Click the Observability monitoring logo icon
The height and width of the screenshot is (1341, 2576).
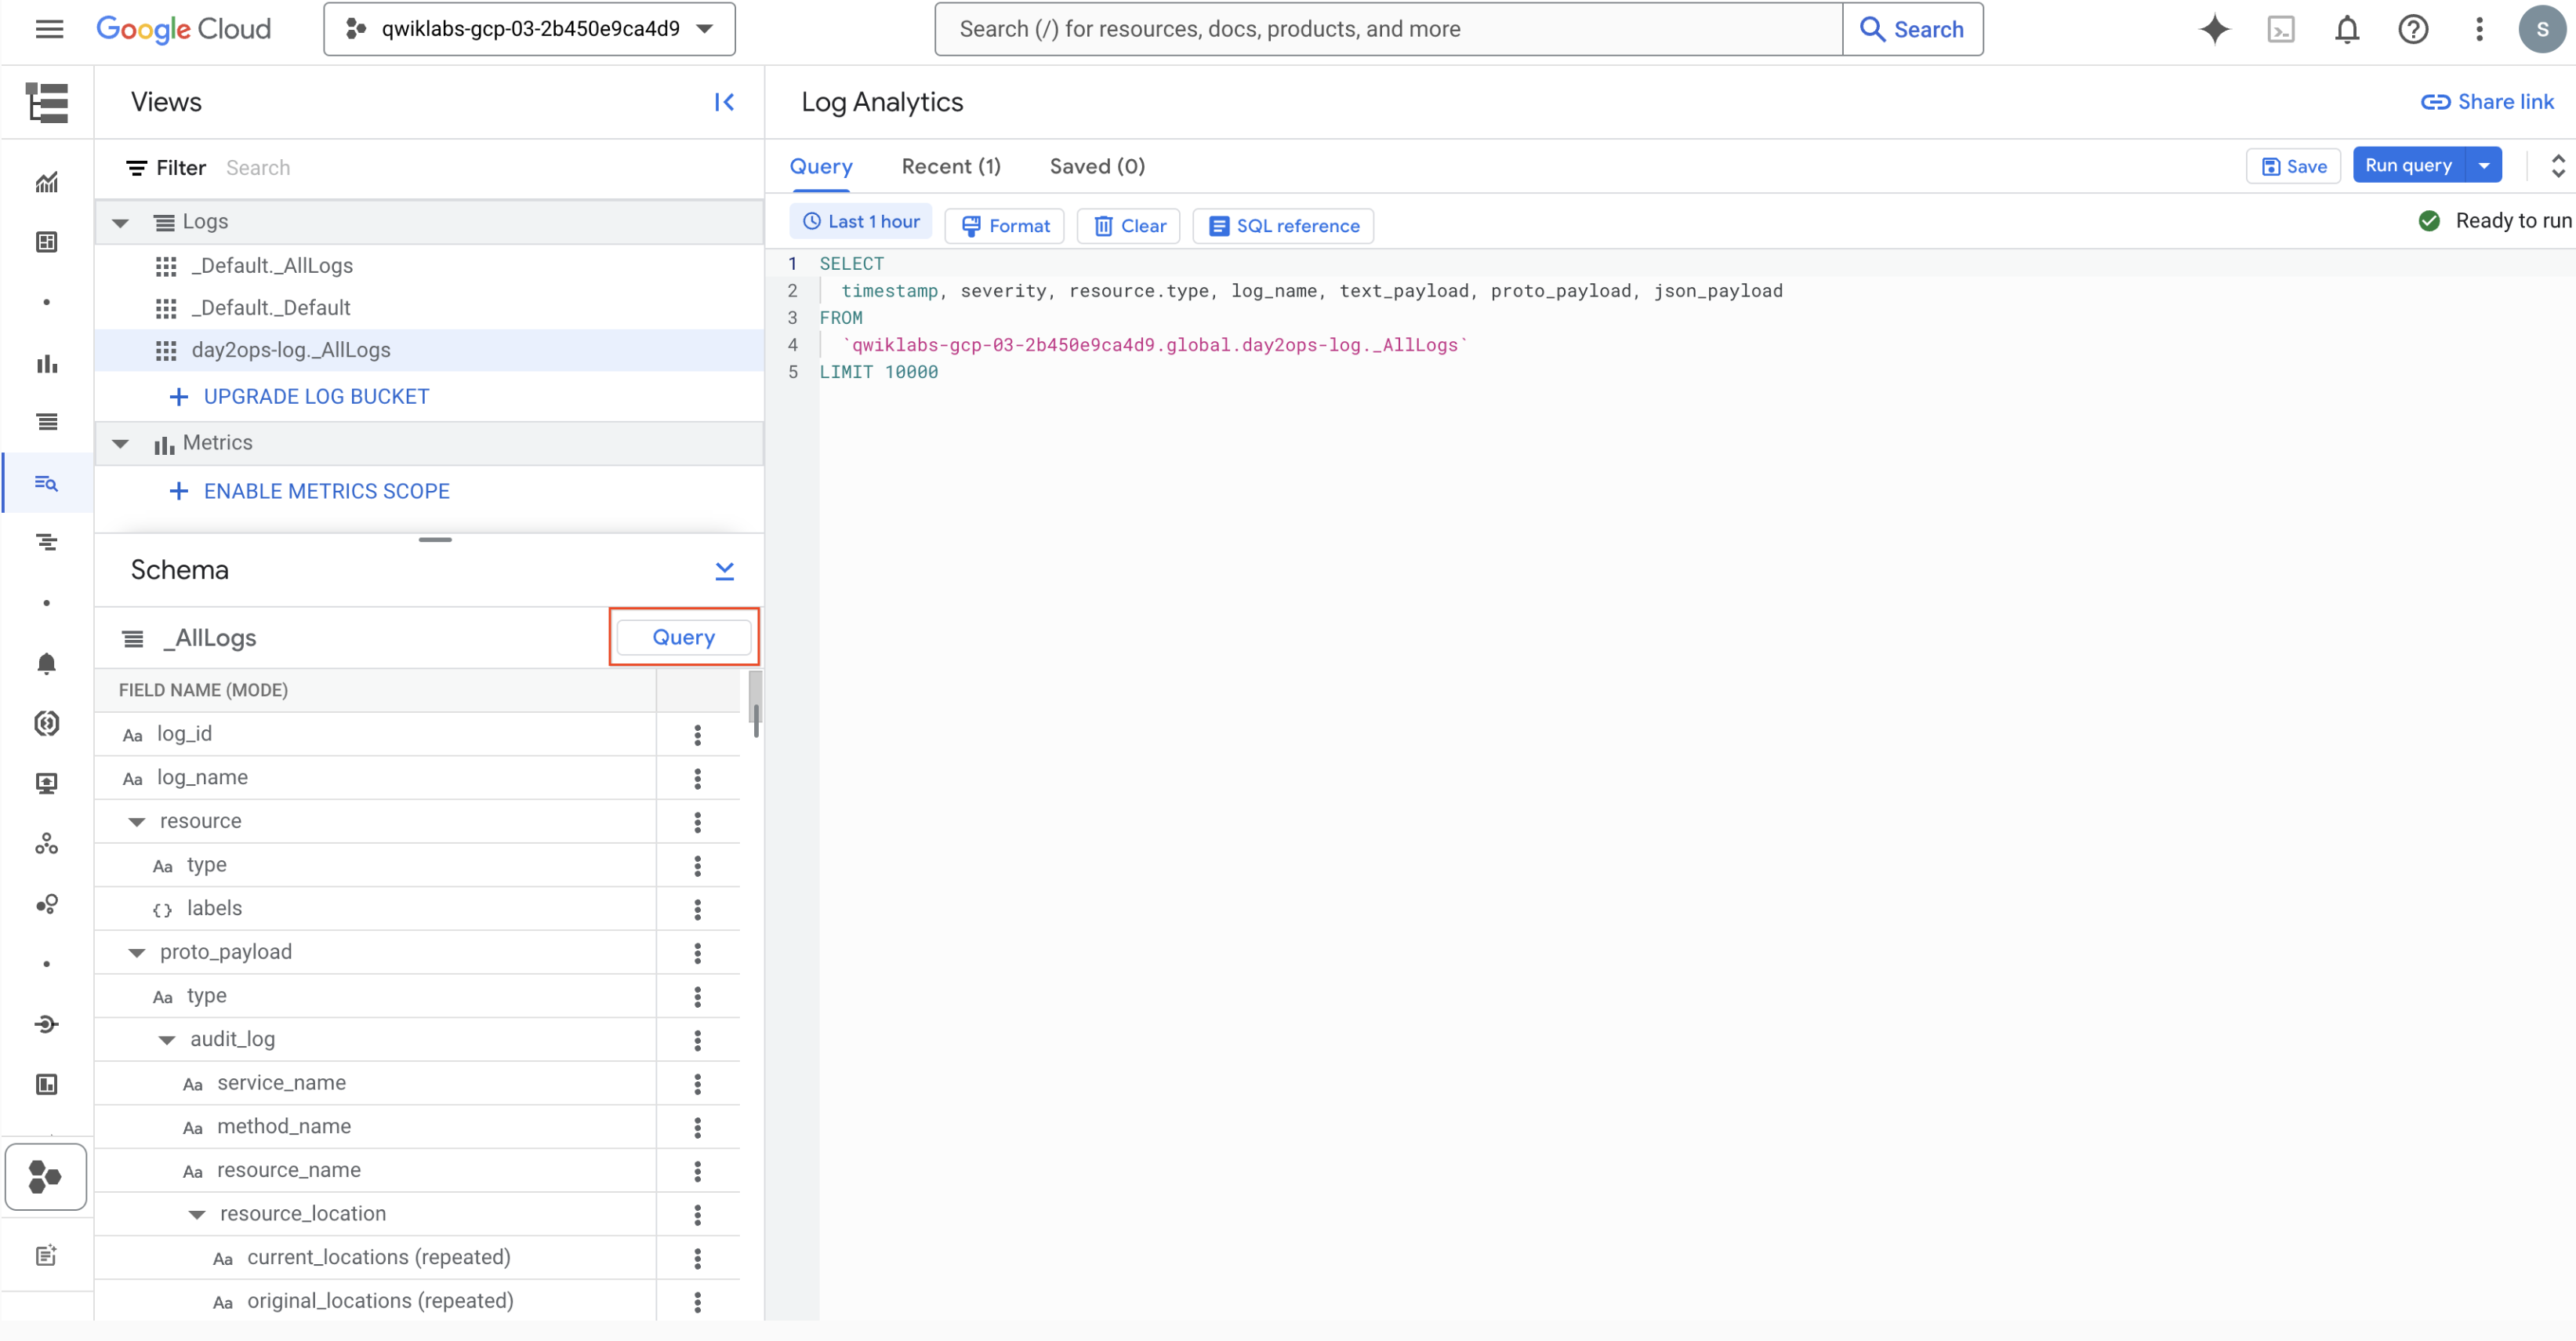point(47,102)
